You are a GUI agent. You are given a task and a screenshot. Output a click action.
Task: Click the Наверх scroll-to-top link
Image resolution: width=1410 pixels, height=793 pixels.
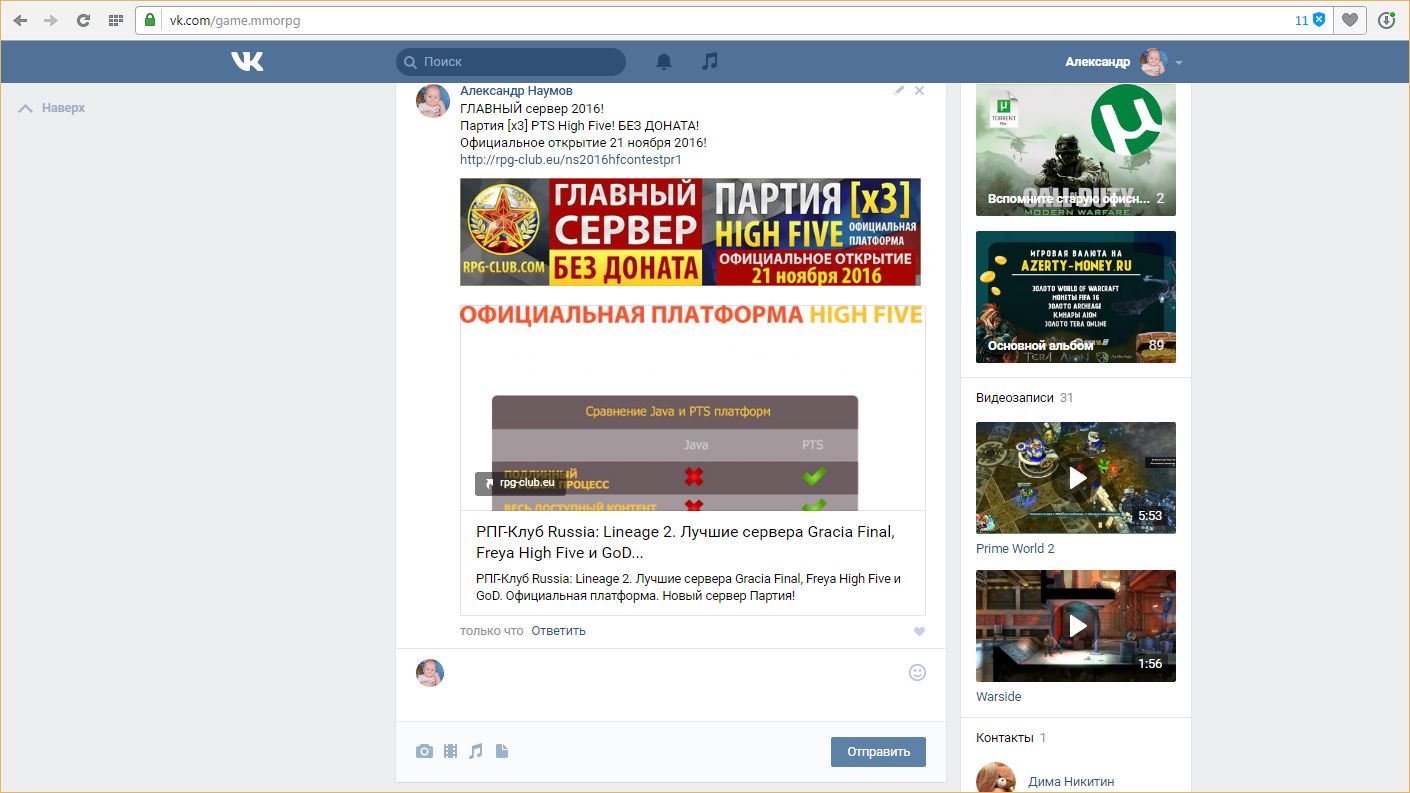coord(52,108)
